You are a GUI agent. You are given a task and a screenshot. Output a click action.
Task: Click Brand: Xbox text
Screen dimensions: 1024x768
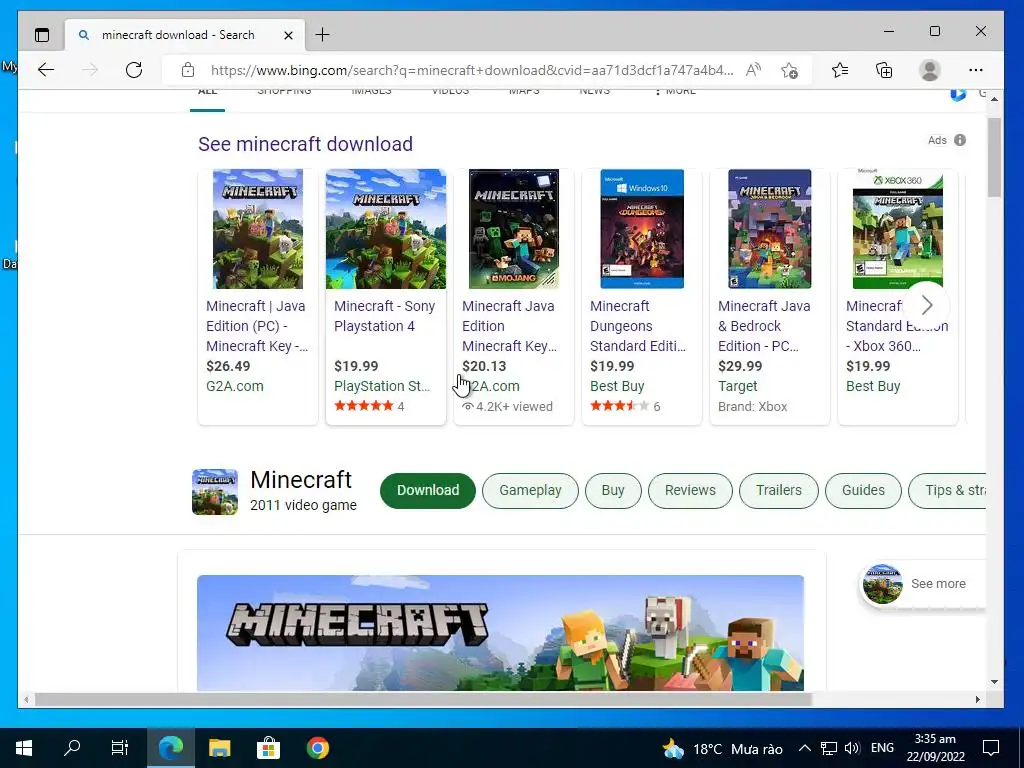pos(752,406)
